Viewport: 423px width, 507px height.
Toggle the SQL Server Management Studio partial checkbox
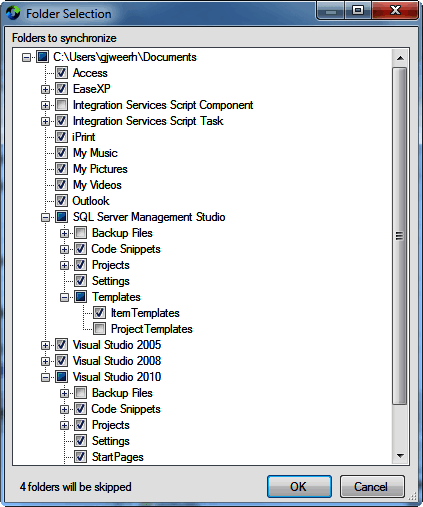pos(61,217)
